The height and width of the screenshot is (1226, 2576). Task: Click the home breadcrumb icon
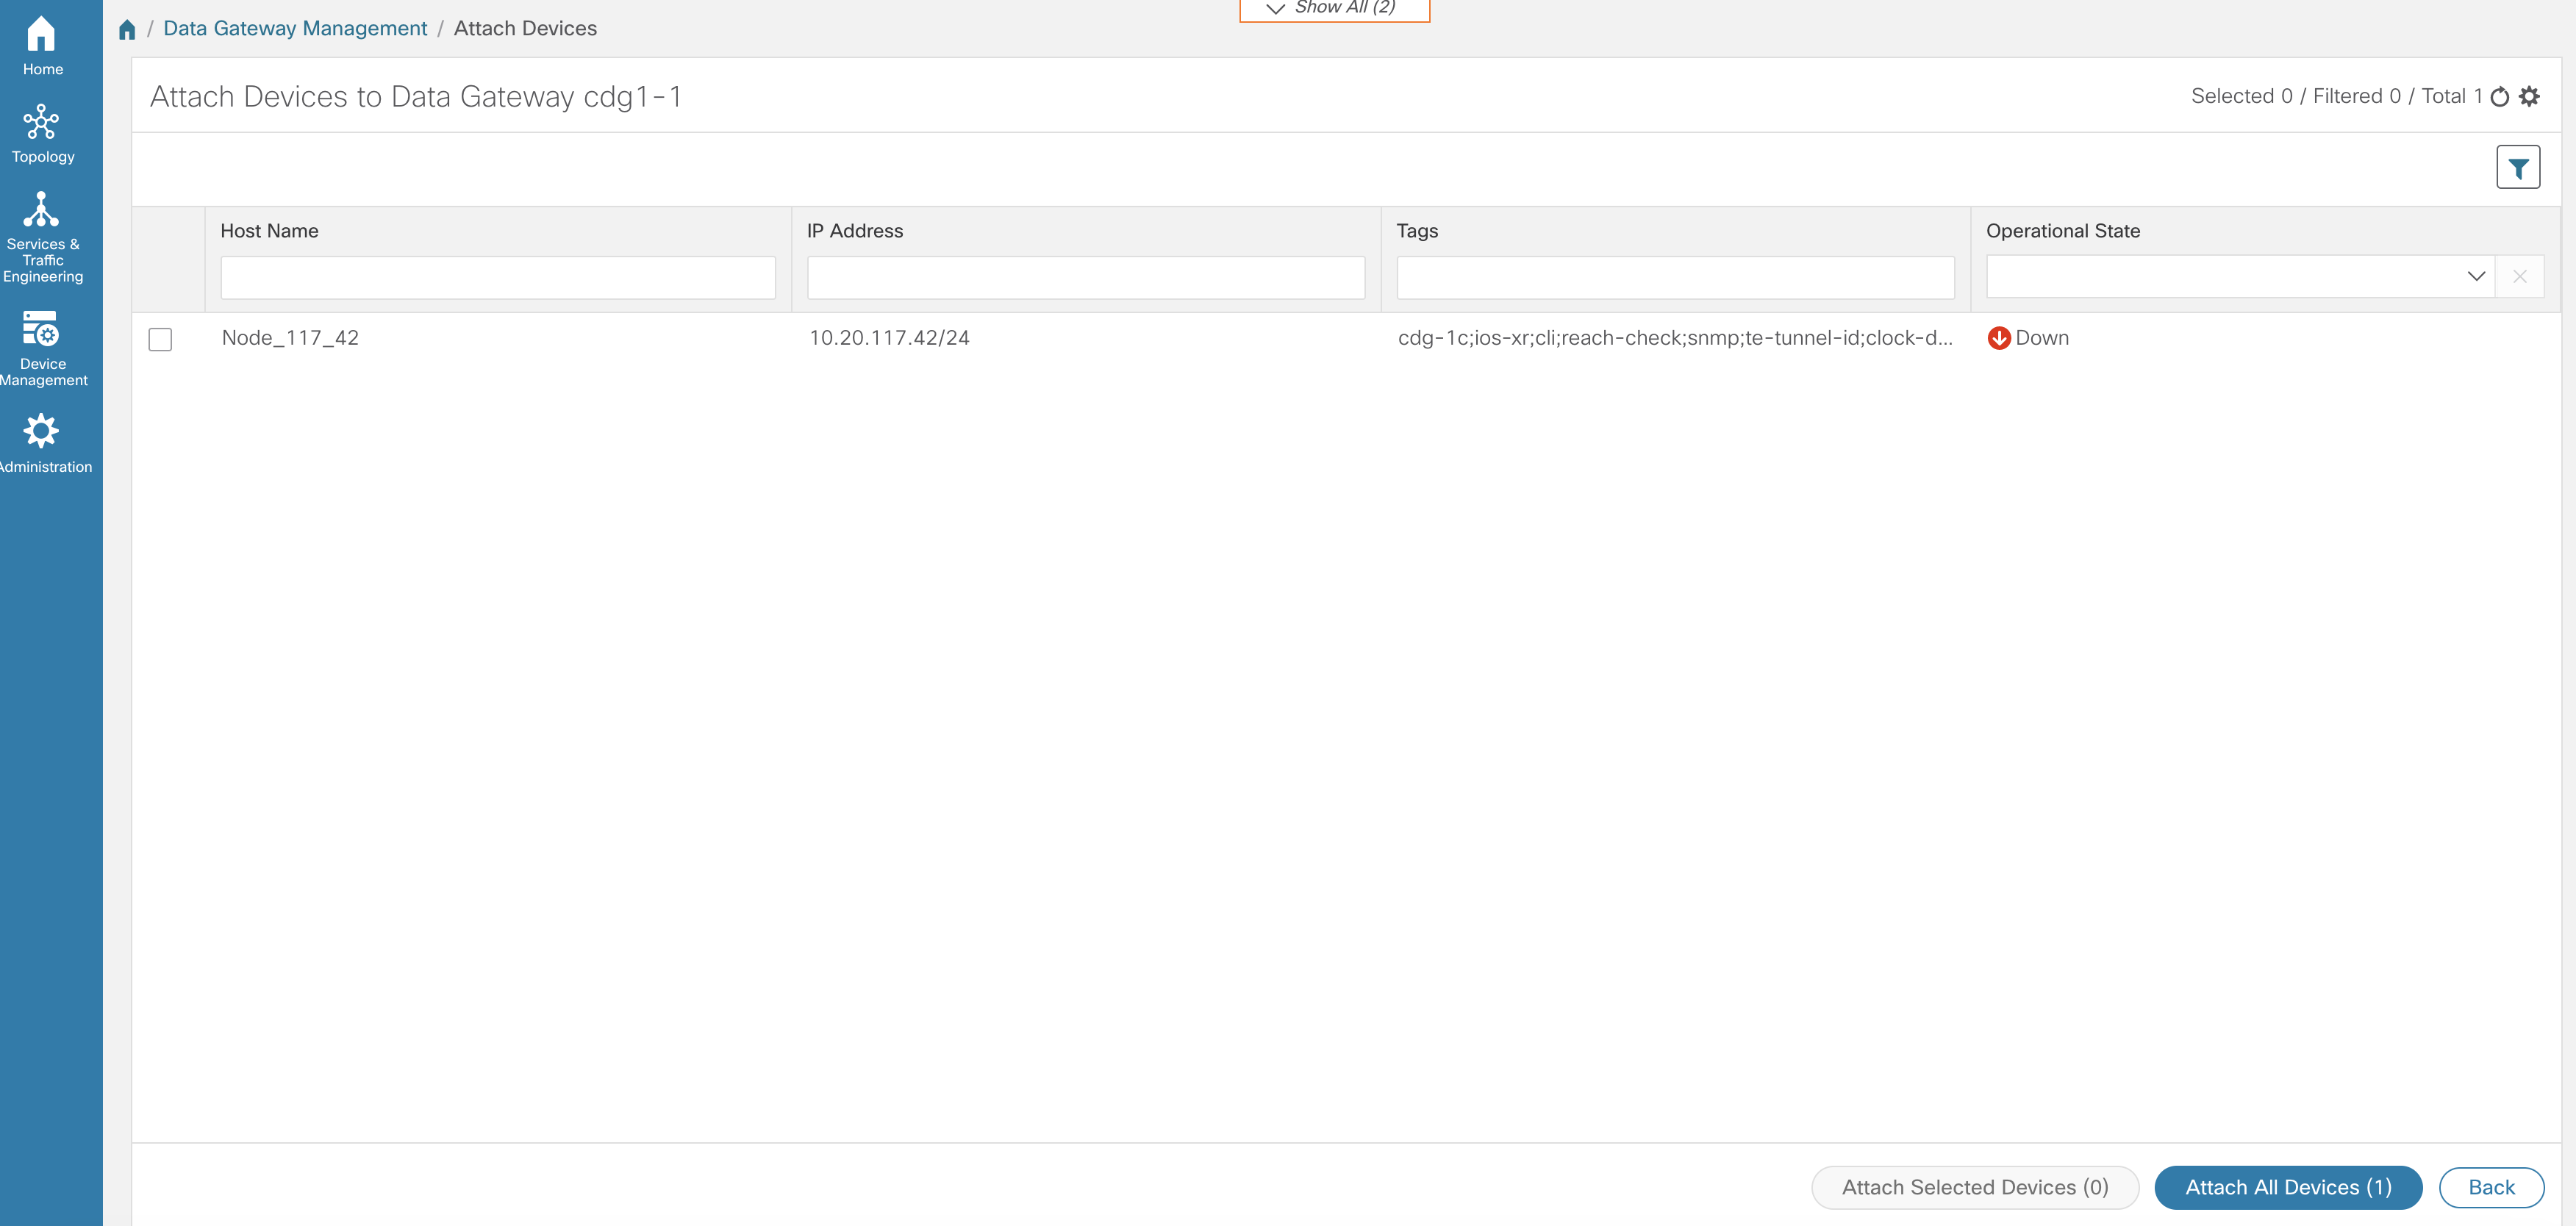pyautogui.click(x=127, y=29)
